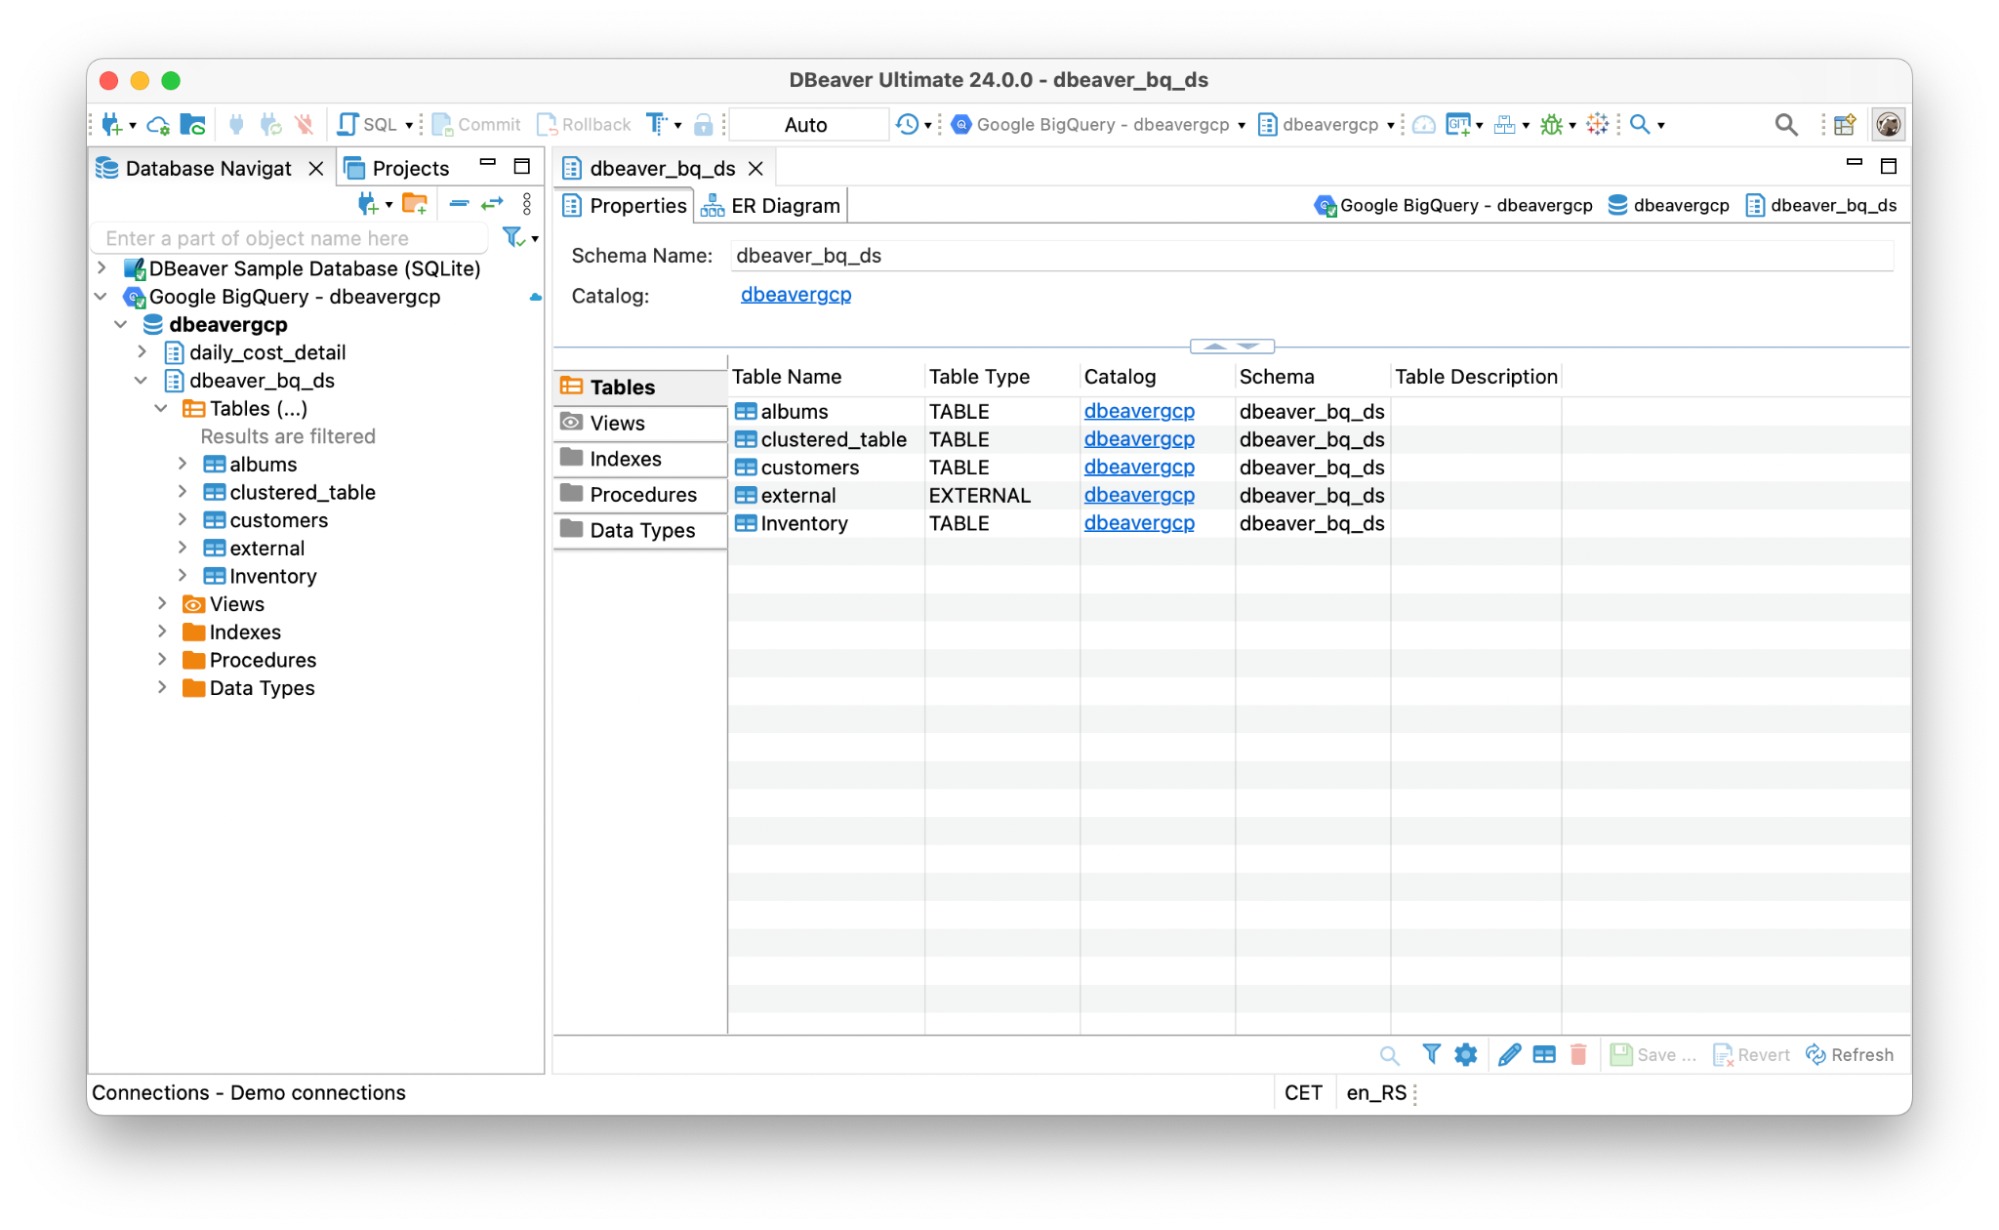Open active schema dropdown dbeavergcp in toolbar
This screenshot has width=1999, height=1230.
[x=1326, y=124]
